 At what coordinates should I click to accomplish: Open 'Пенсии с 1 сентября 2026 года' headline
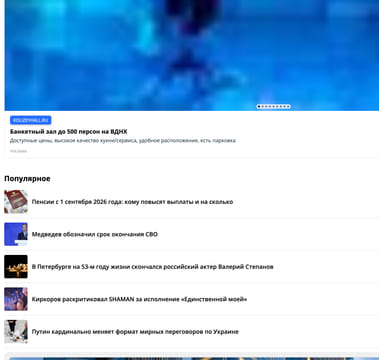click(x=132, y=202)
